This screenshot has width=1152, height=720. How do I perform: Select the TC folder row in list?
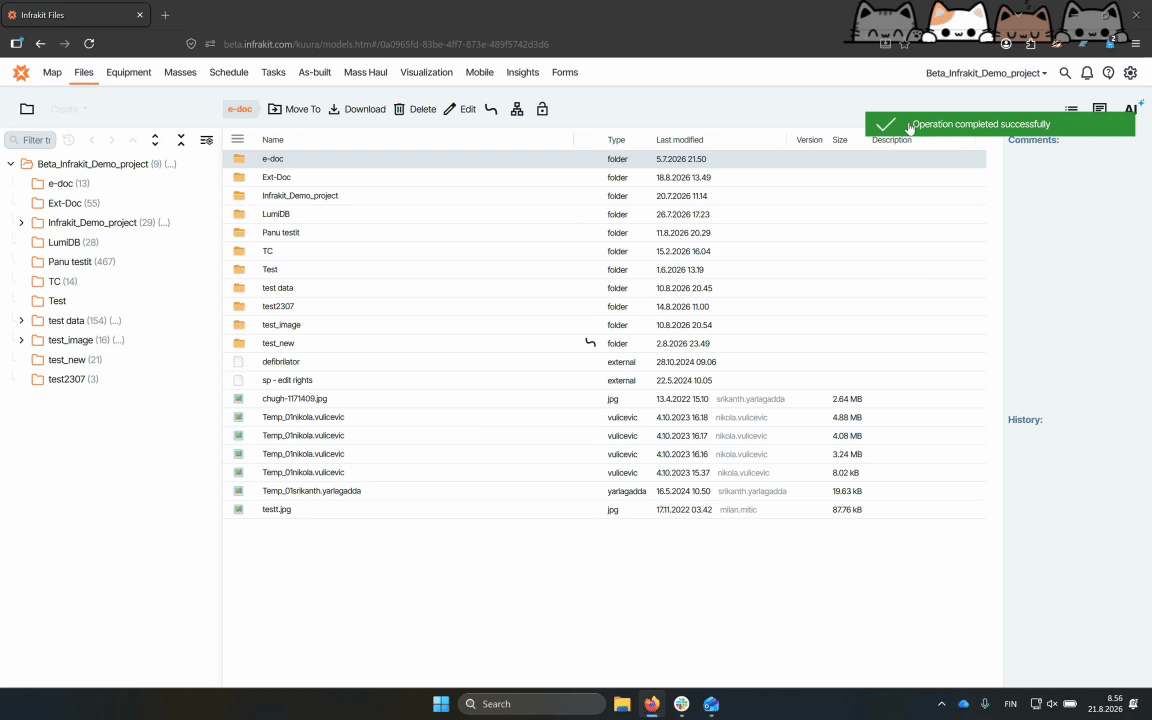pyautogui.click(x=604, y=251)
